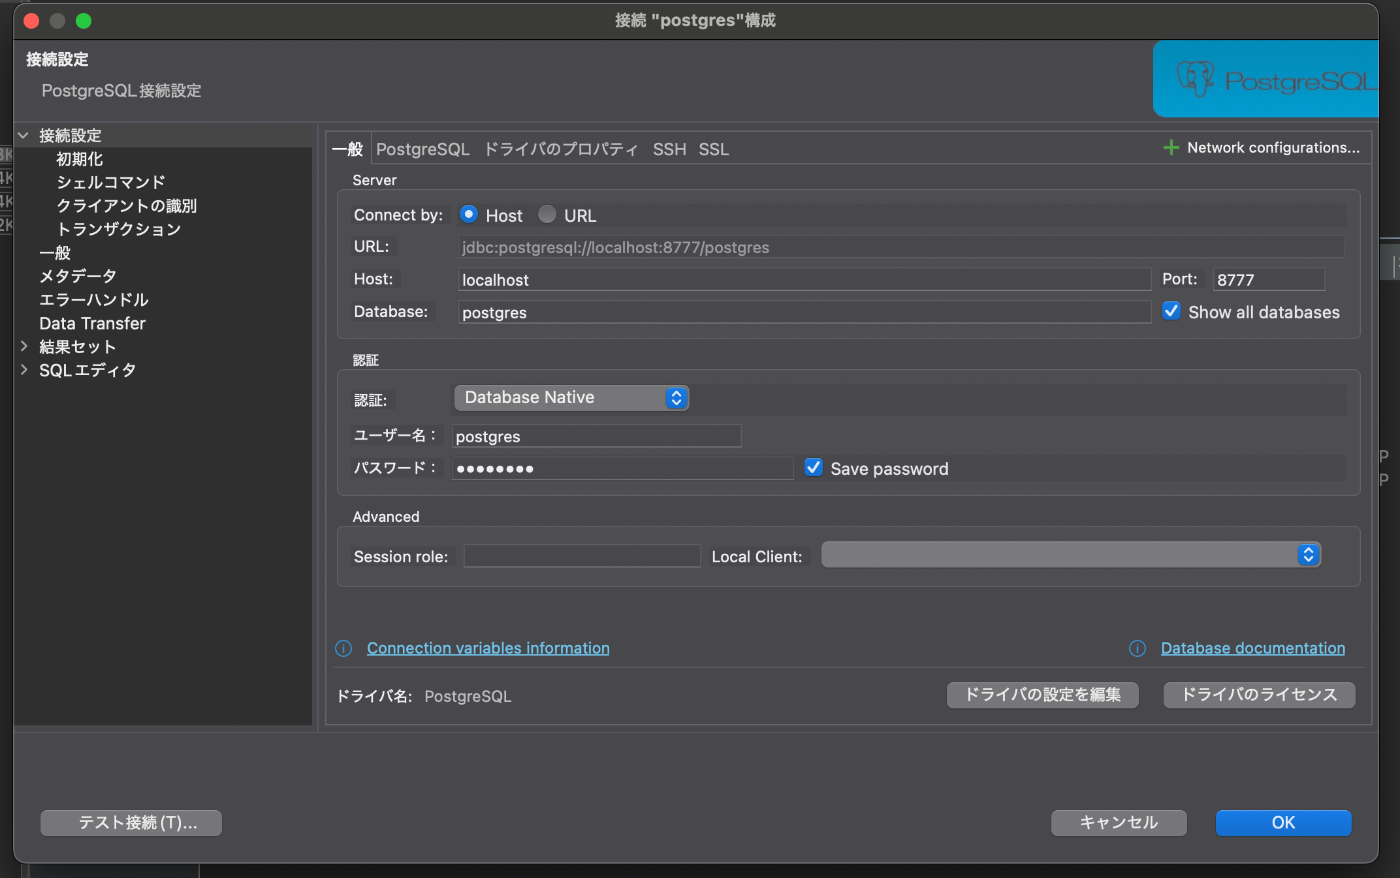Click Network configurations... link text
The height and width of the screenshot is (878, 1400).
(1273, 148)
